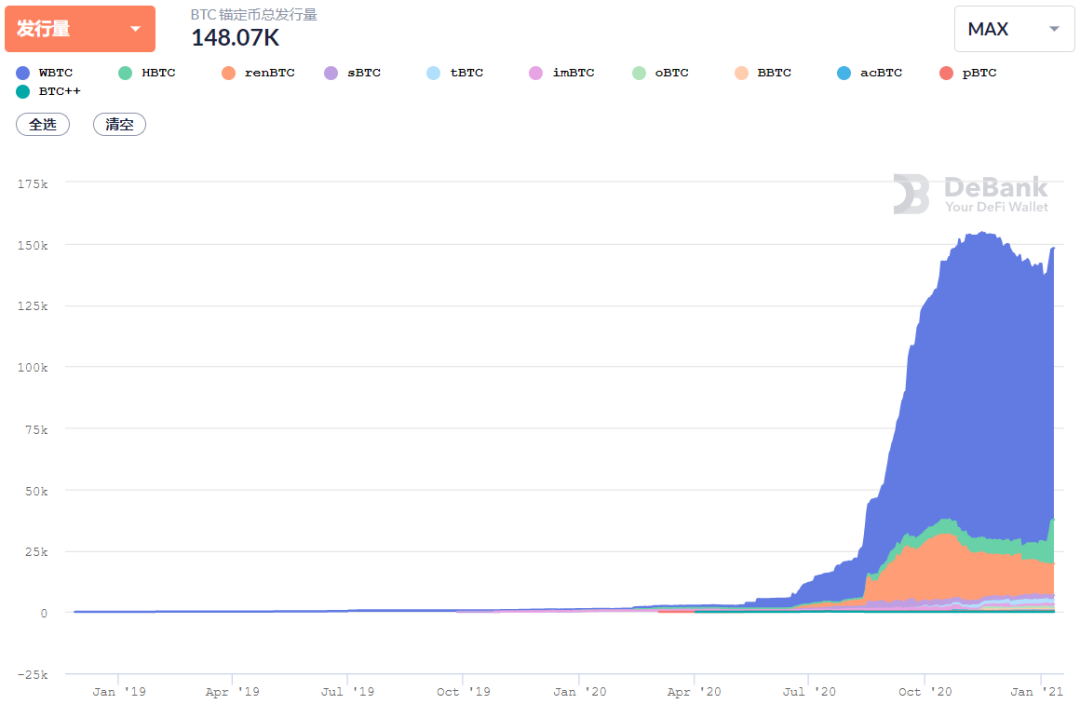The image size is (1080, 704).
Task: Click the 175k y-axis label
Action: pos(32,184)
